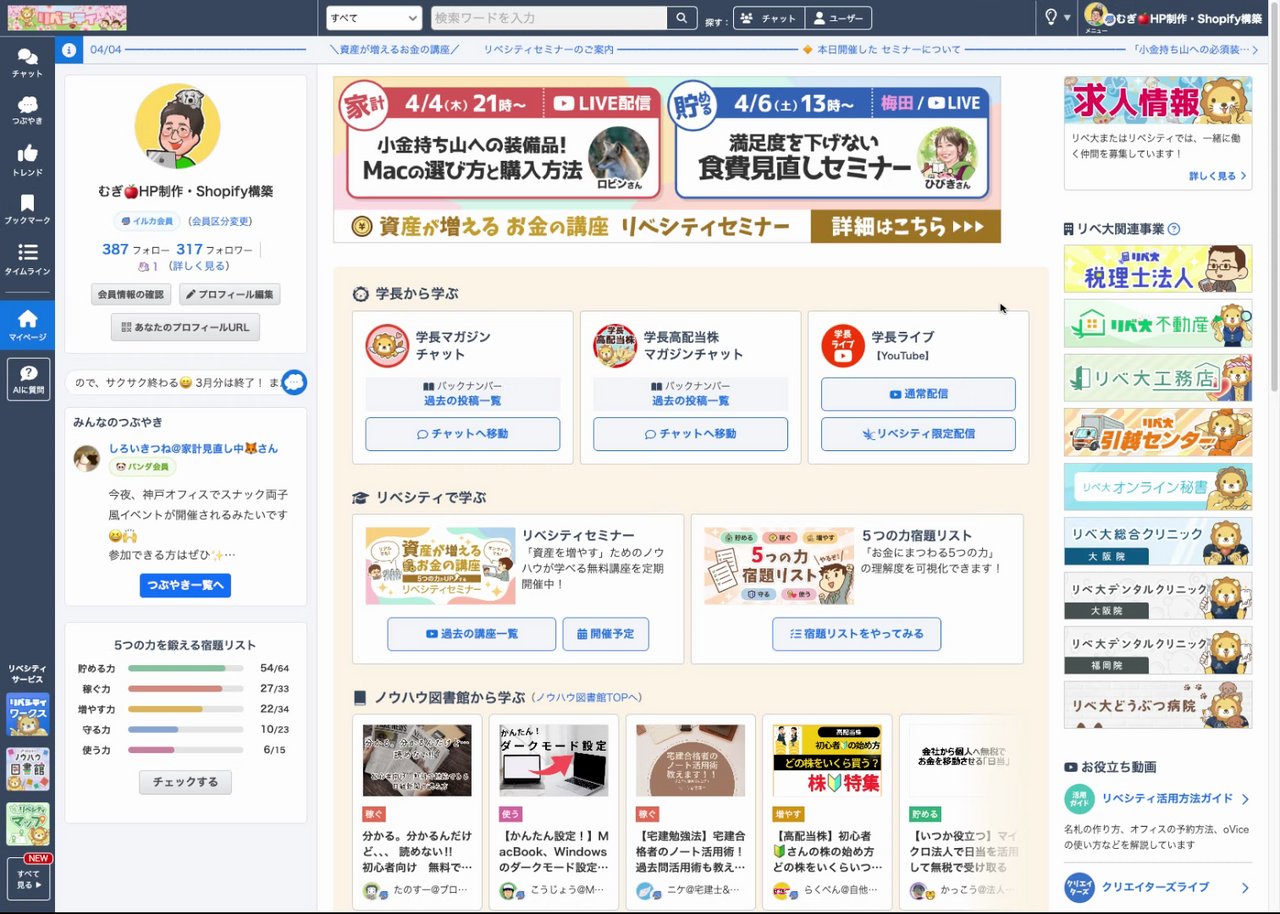Click 稼ぐ力 progress bar
Image resolution: width=1280 pixels, height=914 pixels.
point(185,688)
